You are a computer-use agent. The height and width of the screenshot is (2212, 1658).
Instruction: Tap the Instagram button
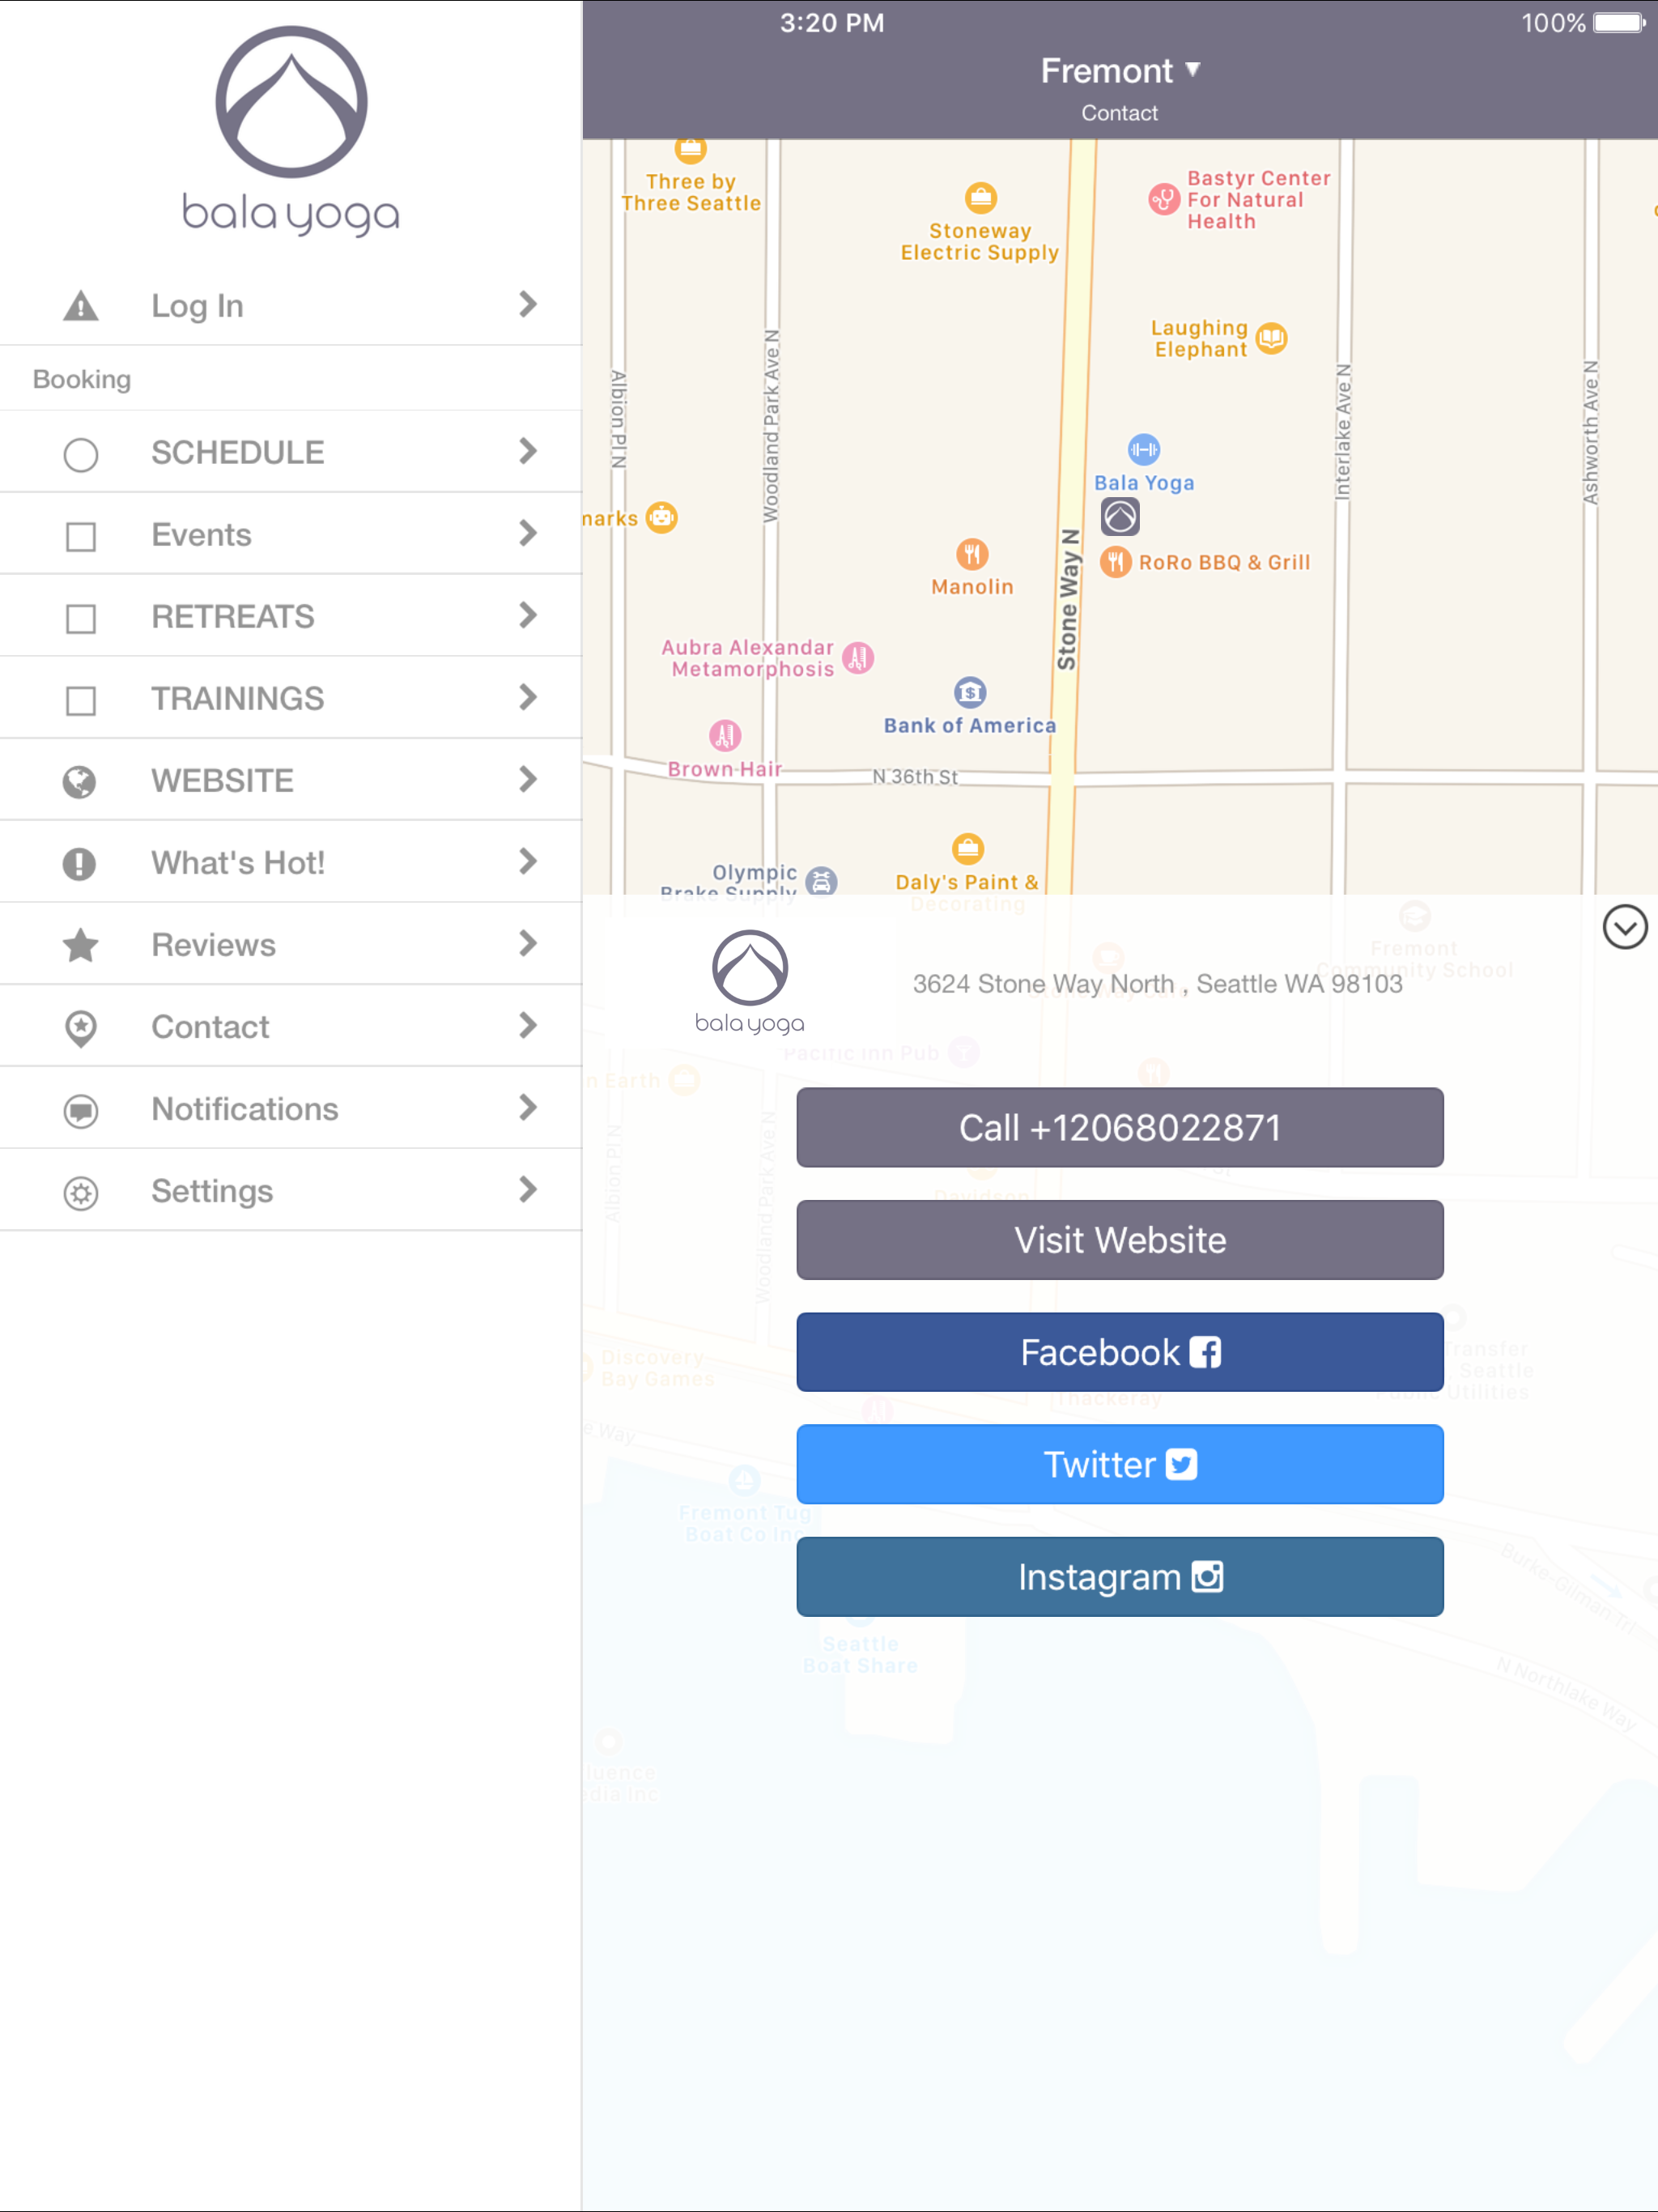click(x=1120, y=1577)
